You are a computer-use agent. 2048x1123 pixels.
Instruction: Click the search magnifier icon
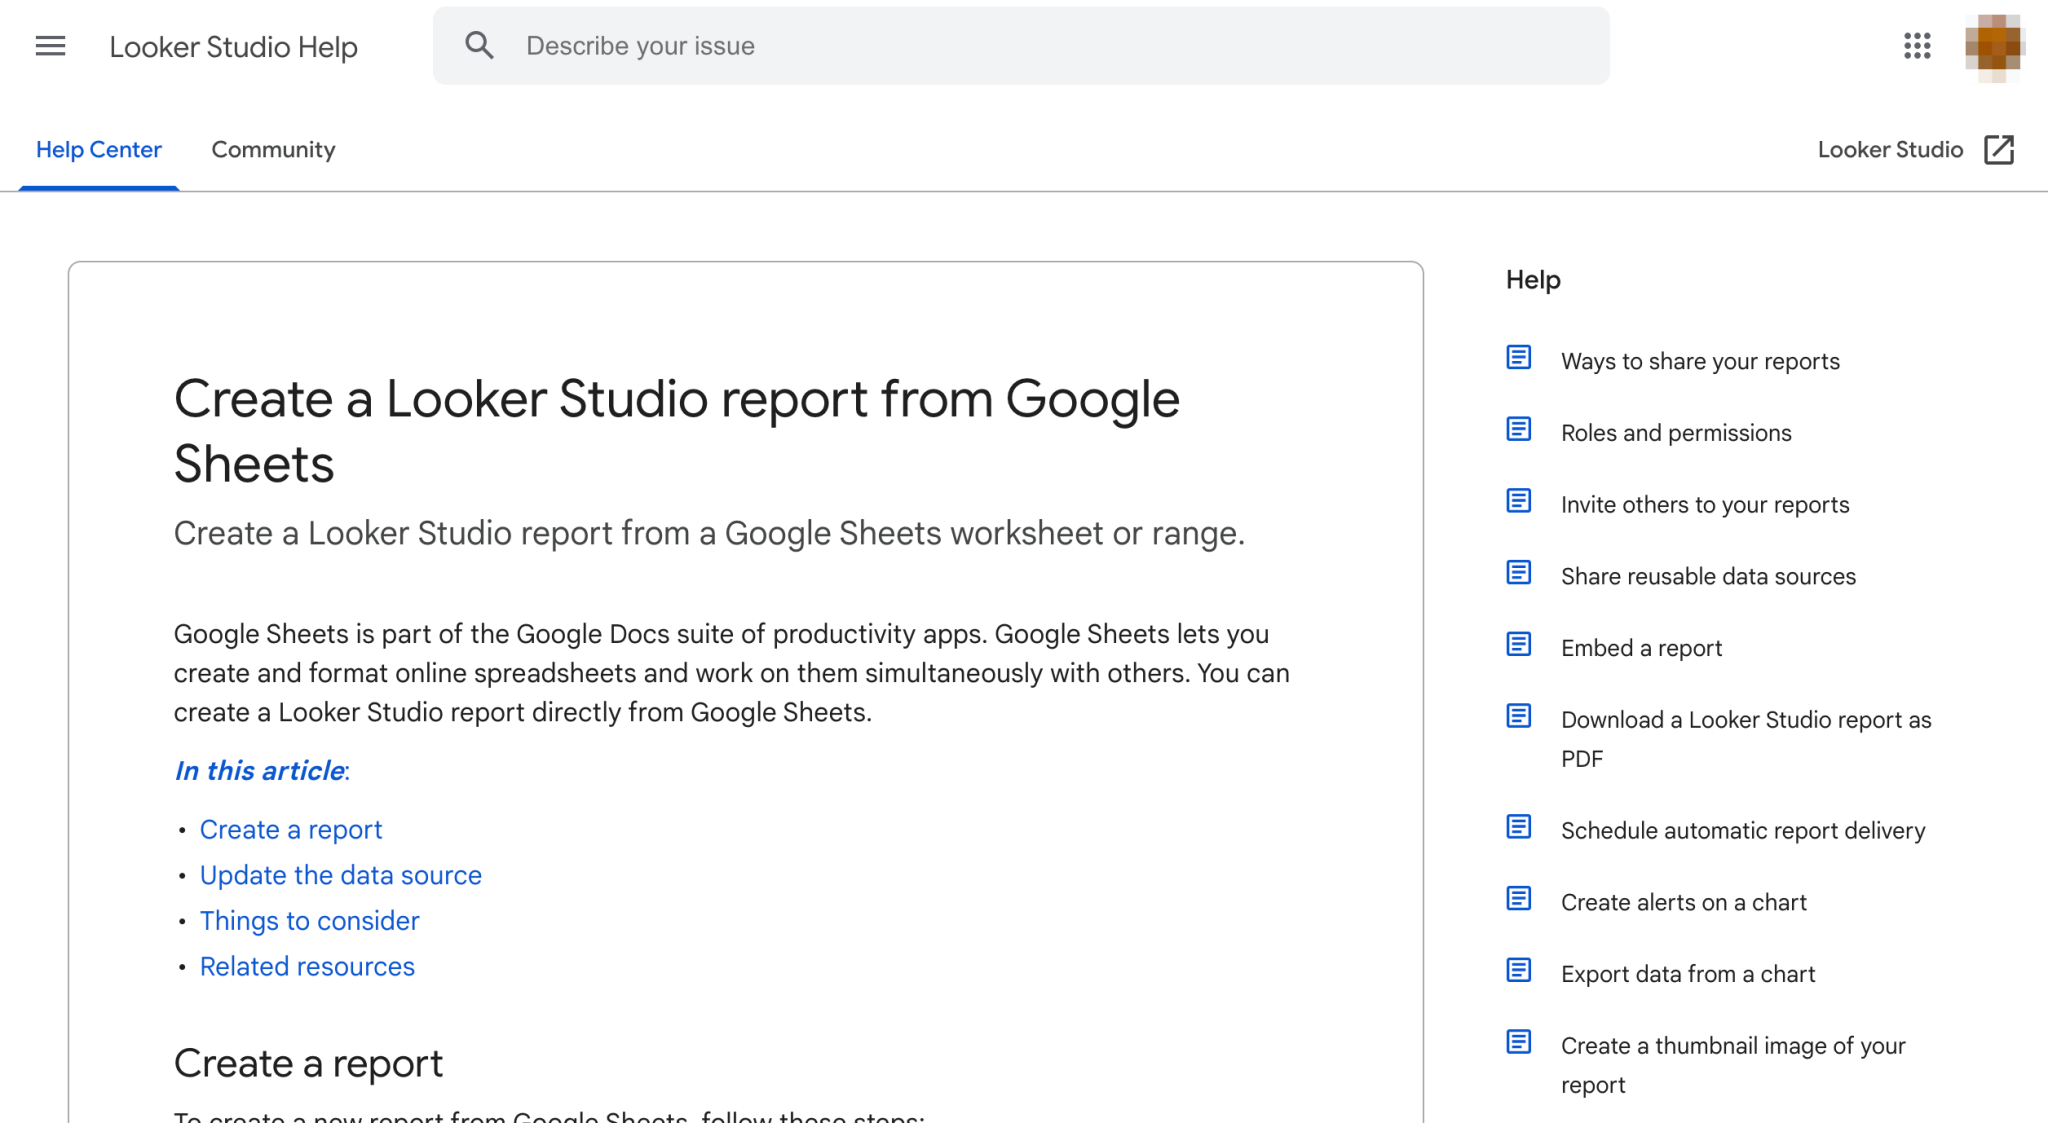pyautogui.click(x=480, y=45)
